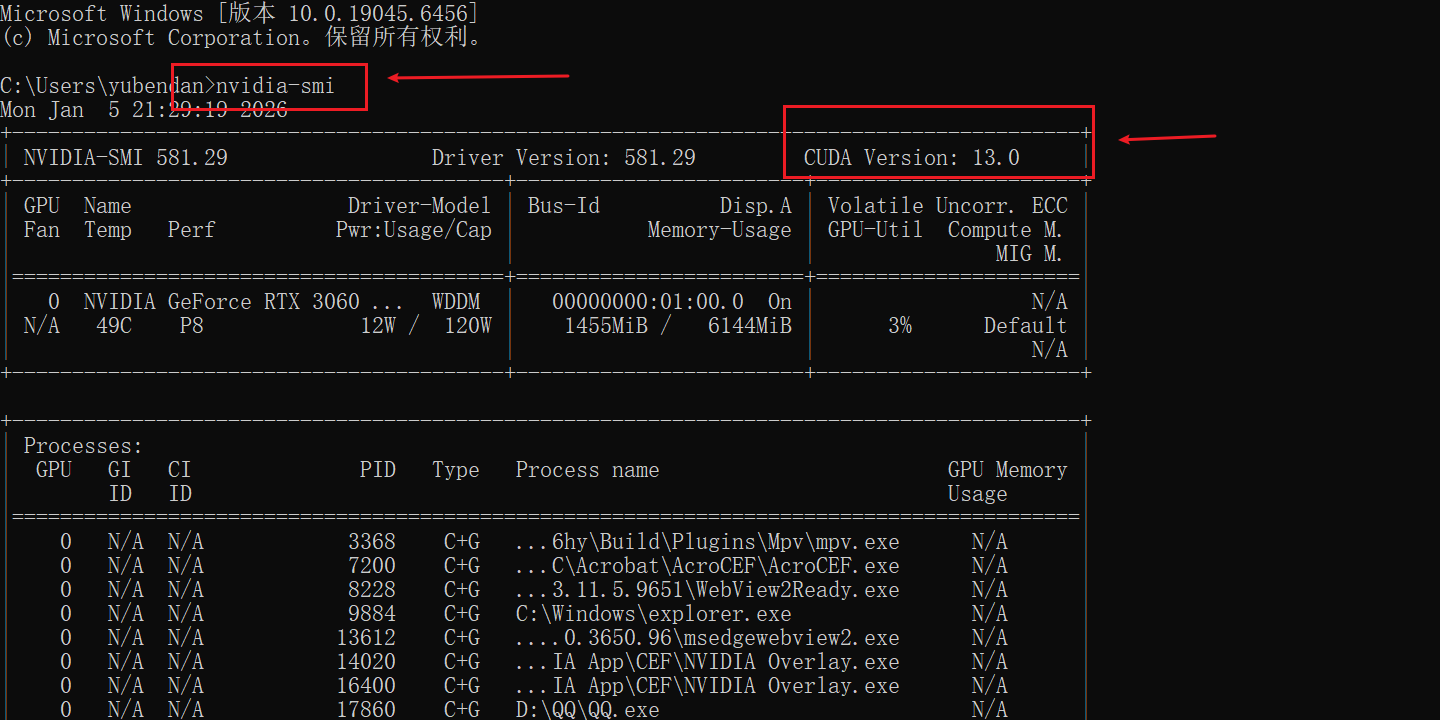Click the Bus-Id column header
The width and height of the screenshot is (1440, 720).
(x=563, y=206)
